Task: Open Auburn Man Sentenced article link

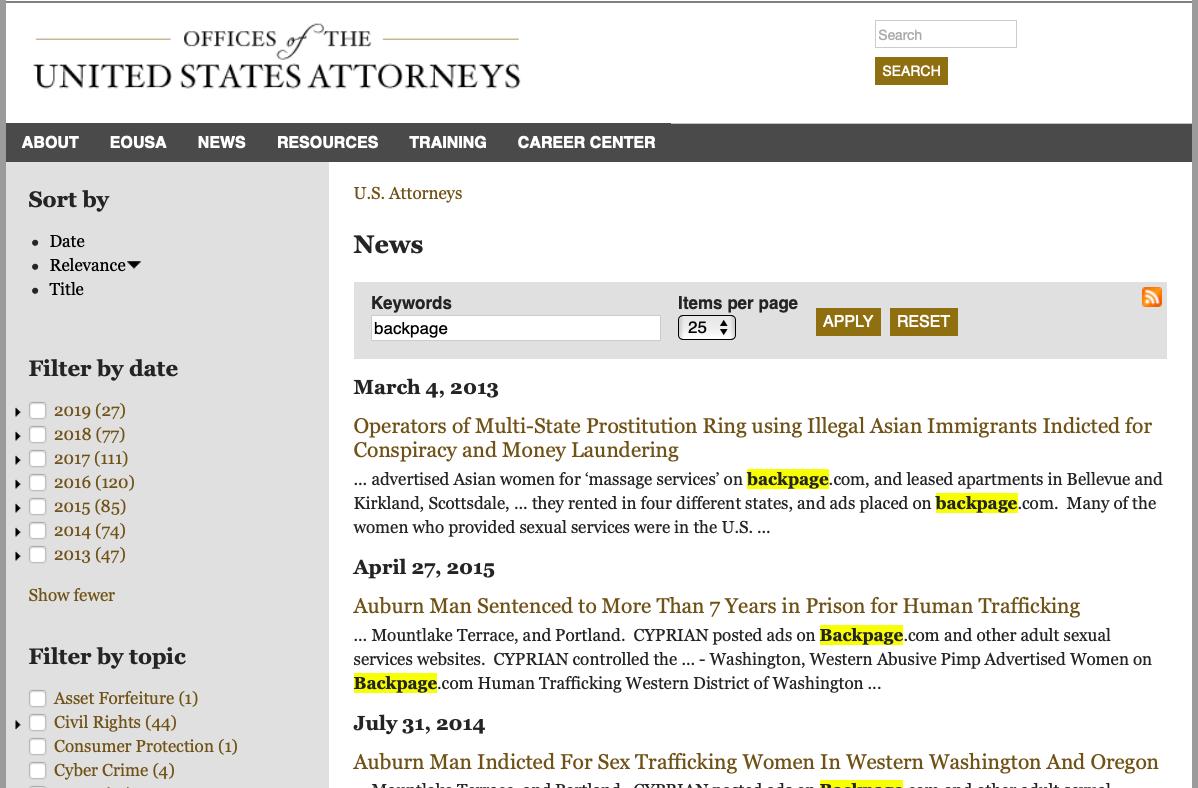Action: pos(717,606)
